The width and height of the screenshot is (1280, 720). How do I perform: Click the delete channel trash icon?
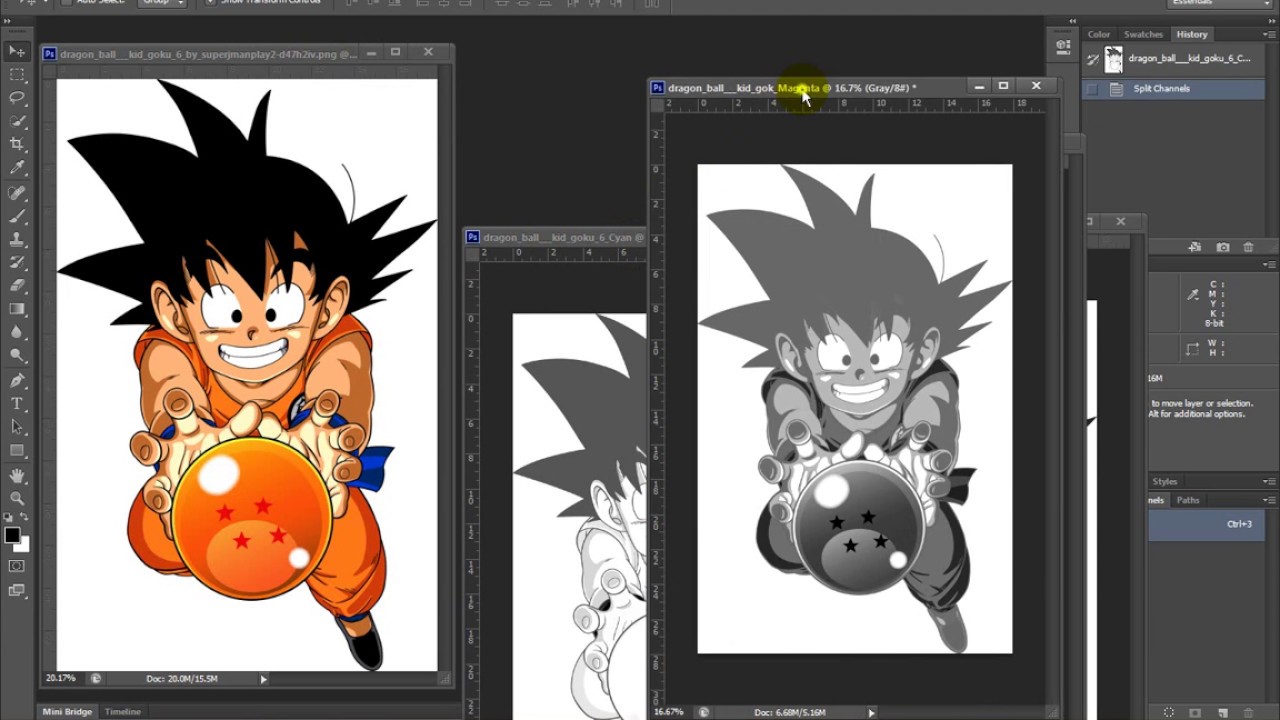click(1249, 712)
